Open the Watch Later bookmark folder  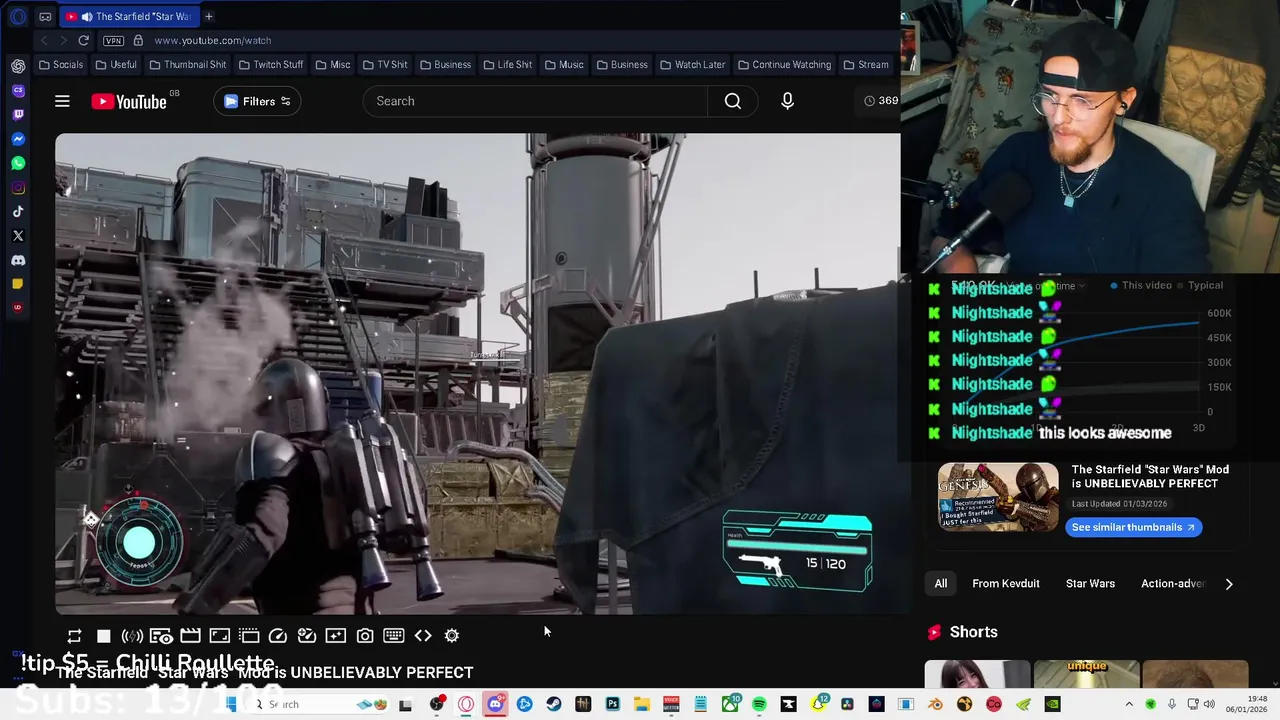[692, 64]
